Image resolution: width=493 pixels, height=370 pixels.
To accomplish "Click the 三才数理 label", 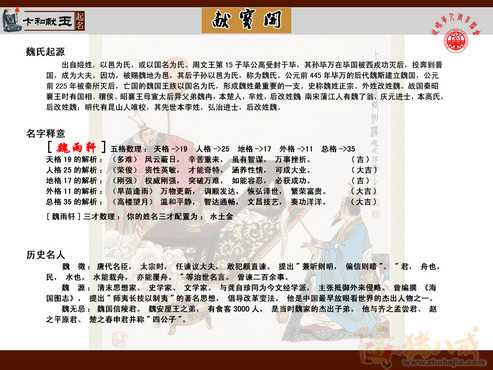I will tap(99, 217).
